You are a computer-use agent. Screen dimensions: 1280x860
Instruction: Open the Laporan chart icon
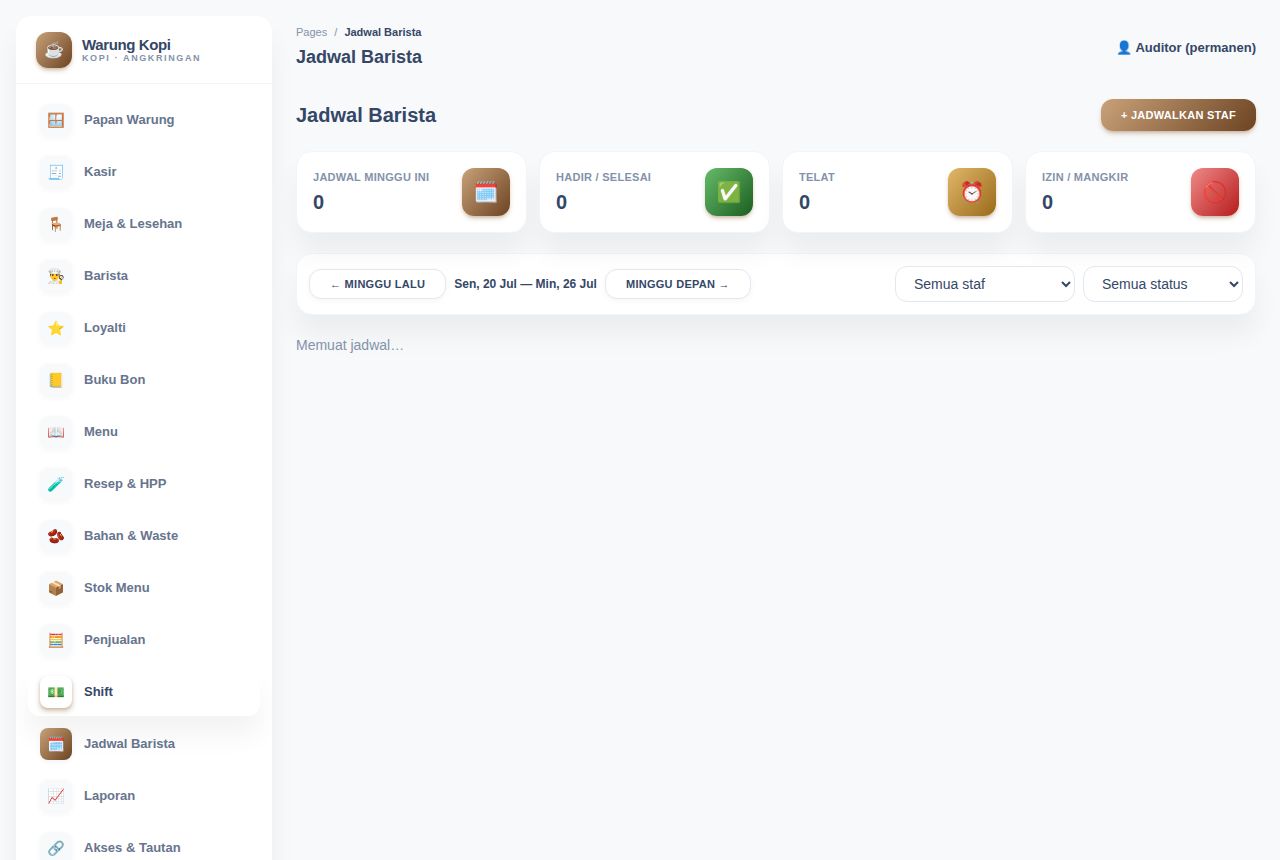pos(56,796)
